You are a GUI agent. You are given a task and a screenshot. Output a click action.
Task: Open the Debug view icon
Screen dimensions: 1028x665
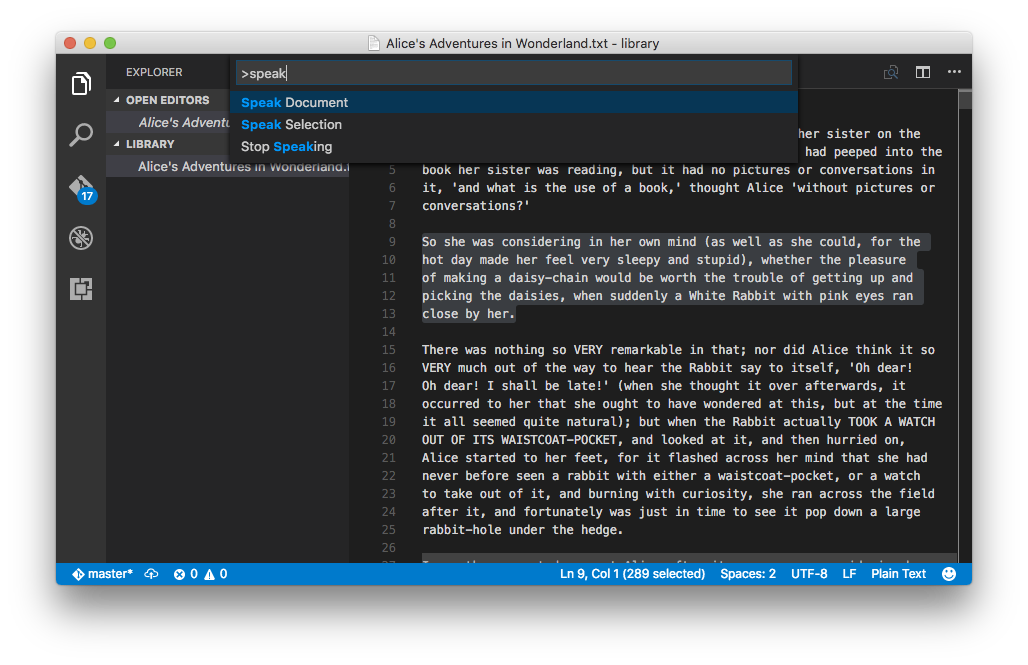click(x=81, y=238)
